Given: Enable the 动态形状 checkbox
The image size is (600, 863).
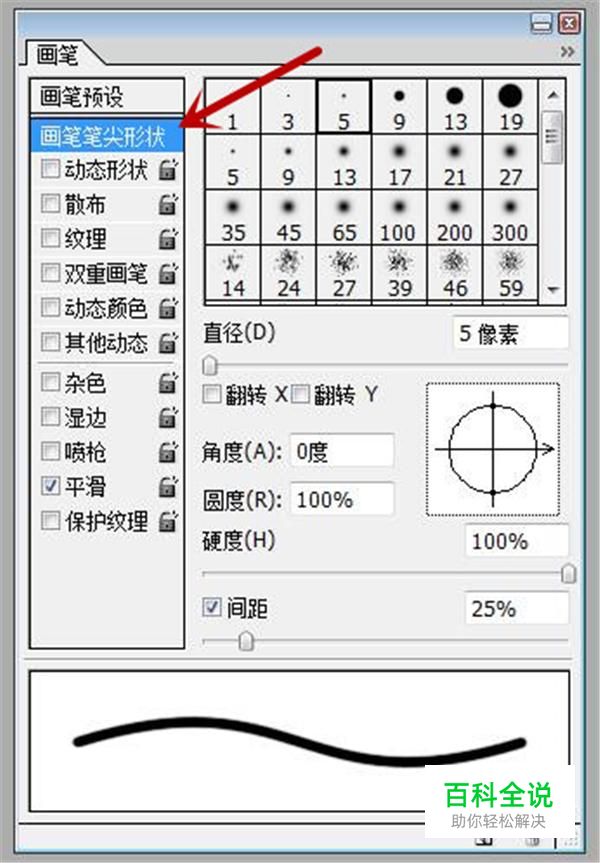Looking at the screenshot, I should click(50, 169).
